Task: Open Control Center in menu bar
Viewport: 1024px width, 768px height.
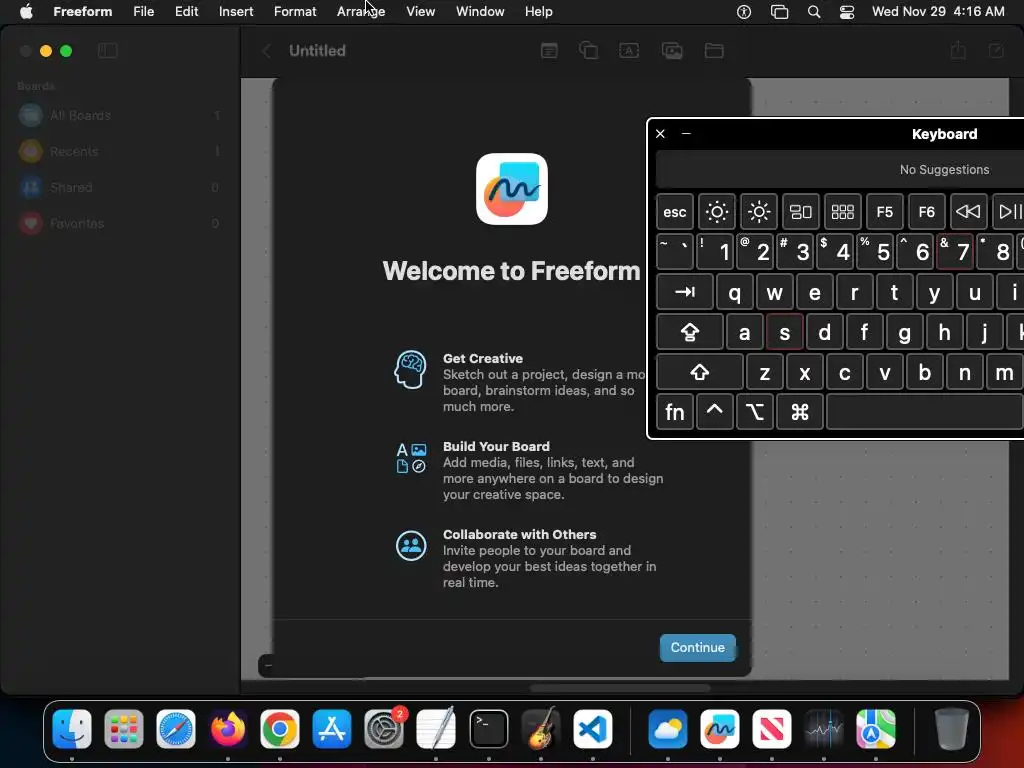Action: click(847, 11)
